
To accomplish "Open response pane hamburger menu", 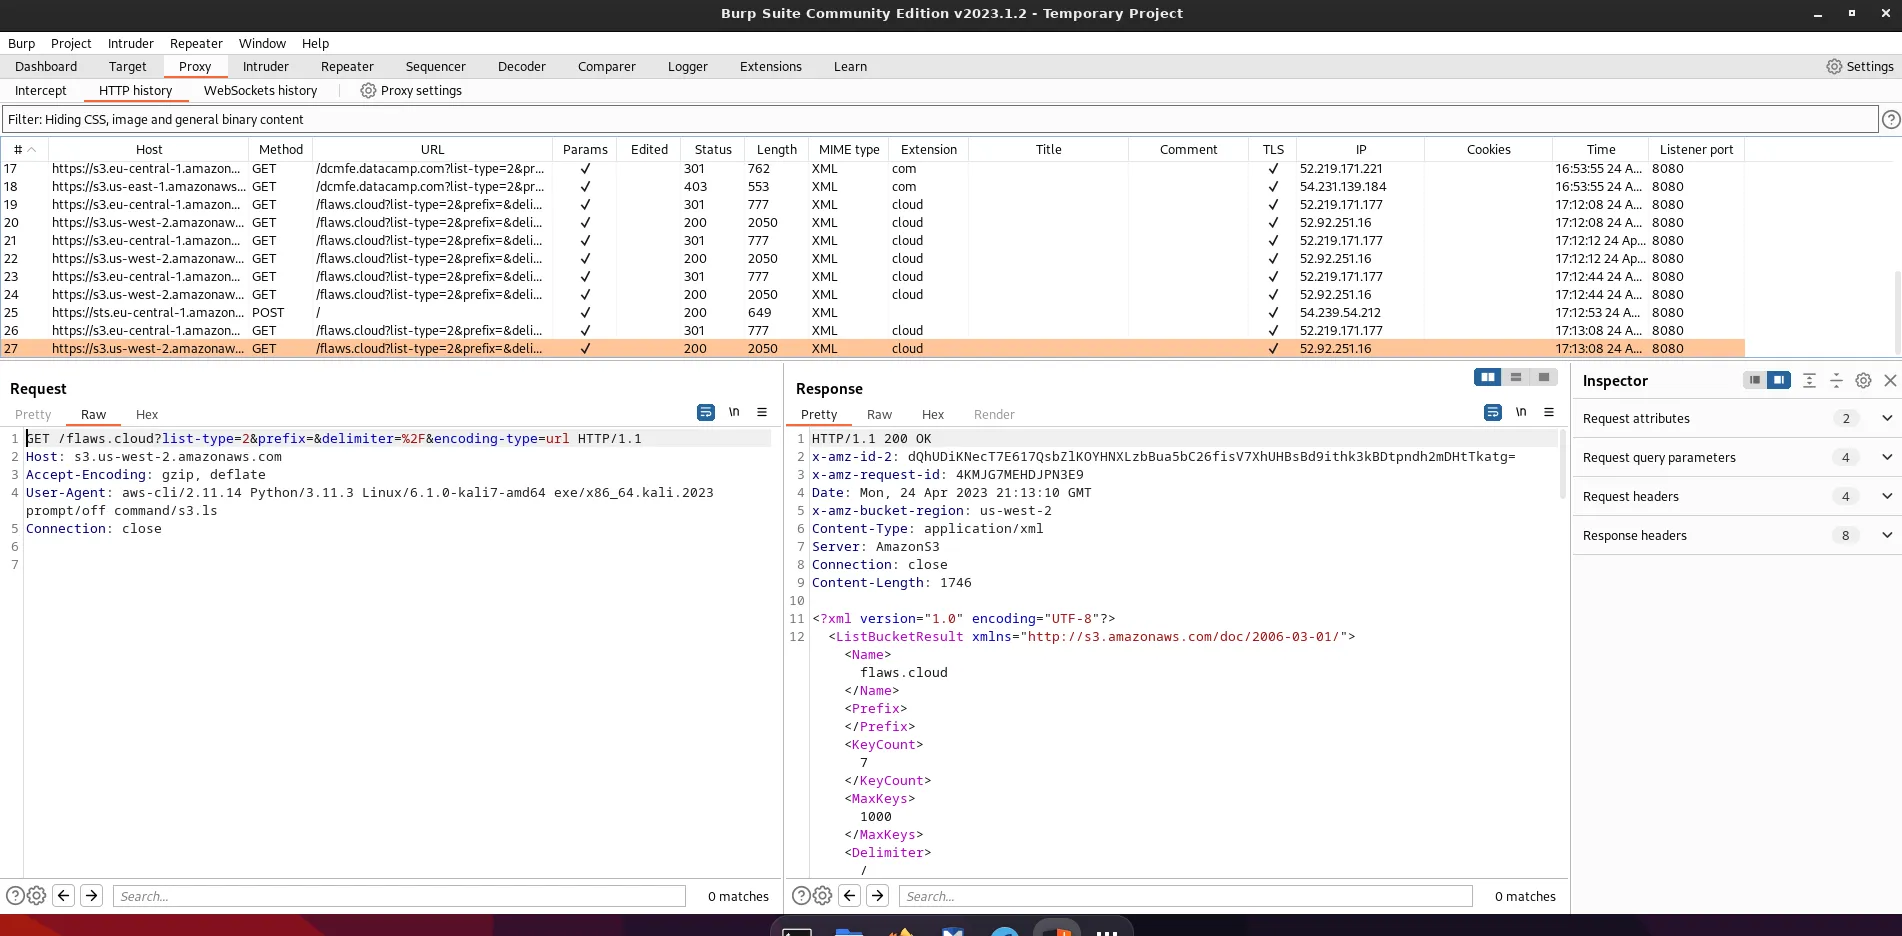I will point(1549,412).
